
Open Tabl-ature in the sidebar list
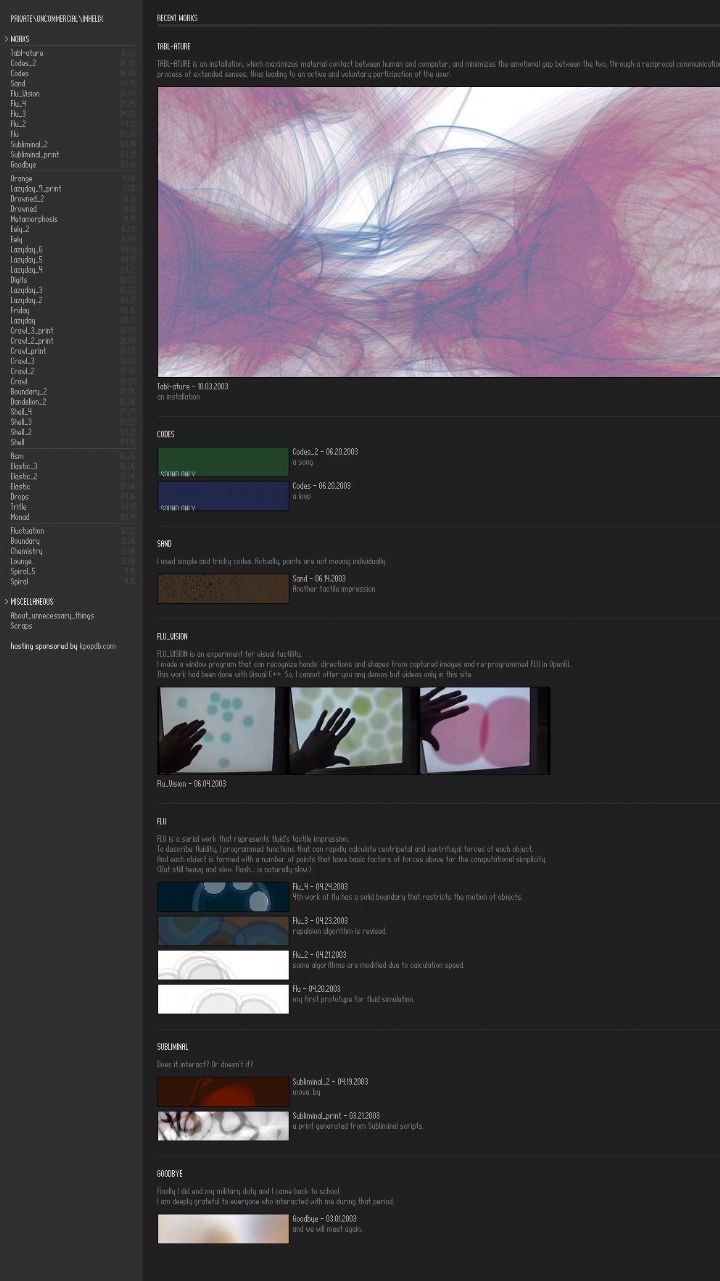coord(27,53)
